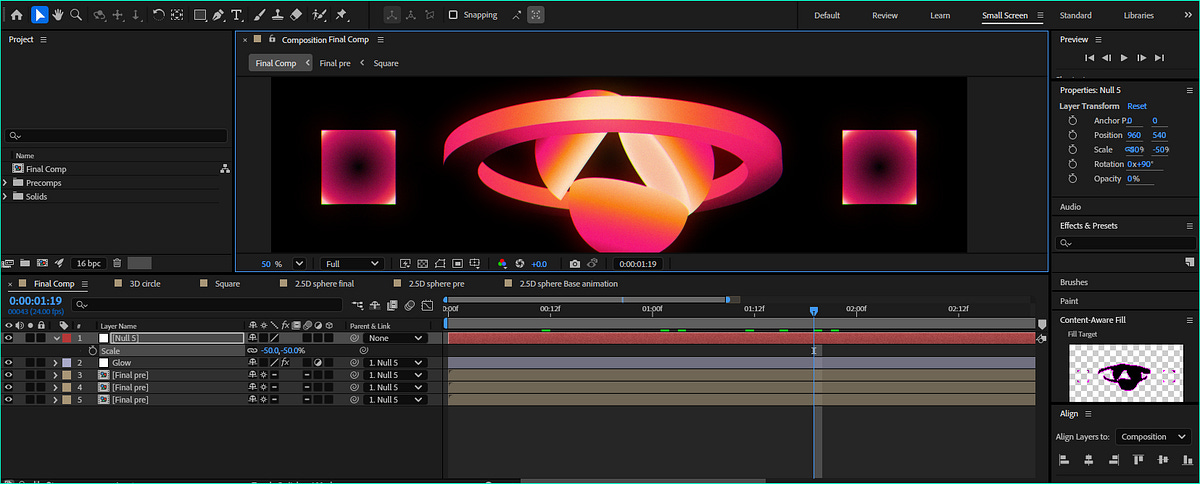Collapse the Null 5 layer properties
This screenshot has width=1200, height=484.
coord(57,339)
